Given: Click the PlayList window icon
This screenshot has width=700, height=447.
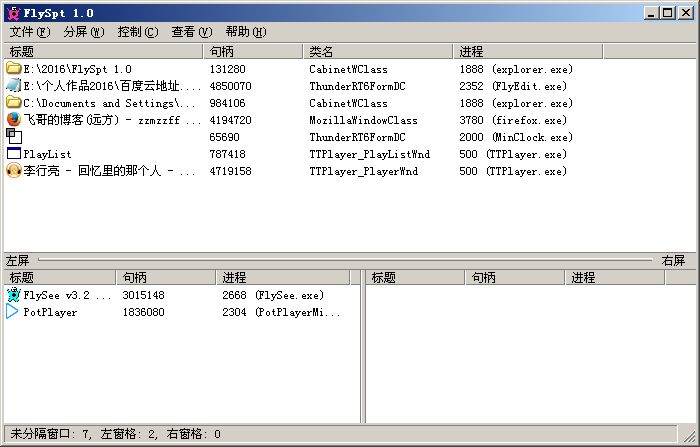Looking at the screenshot, I should point(14,154).
